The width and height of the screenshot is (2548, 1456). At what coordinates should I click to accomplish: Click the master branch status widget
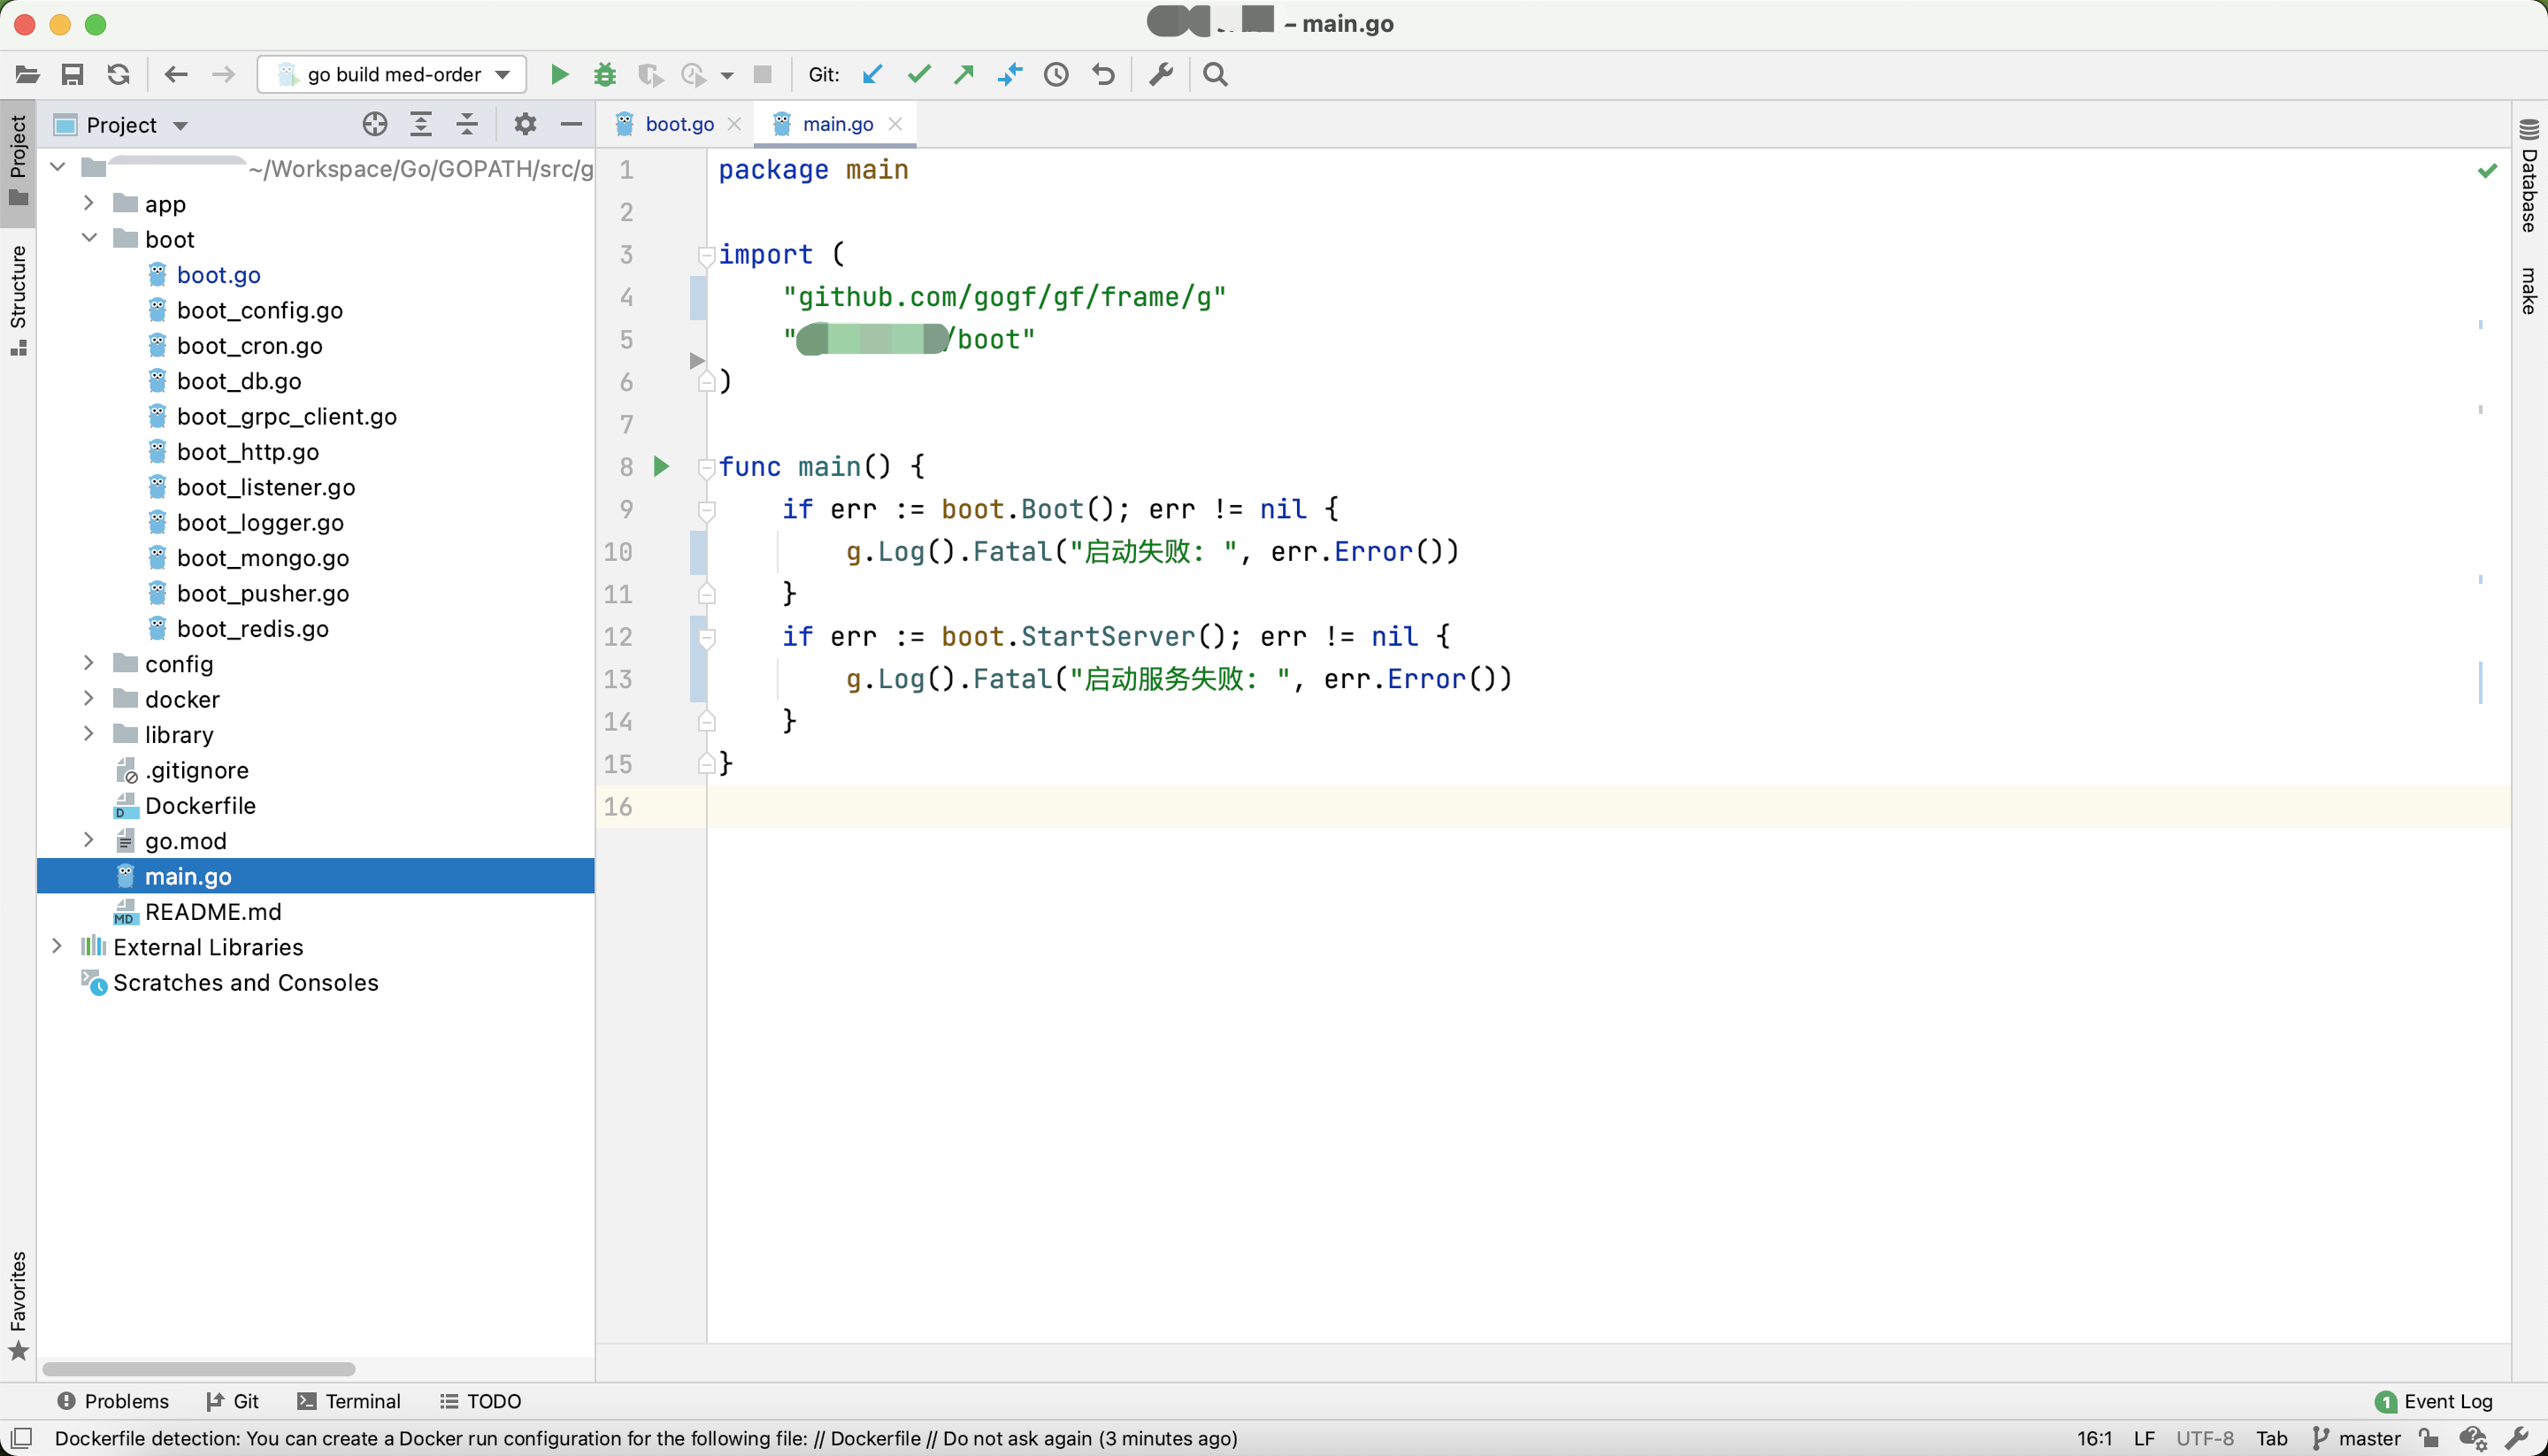pos(2357,1438)
